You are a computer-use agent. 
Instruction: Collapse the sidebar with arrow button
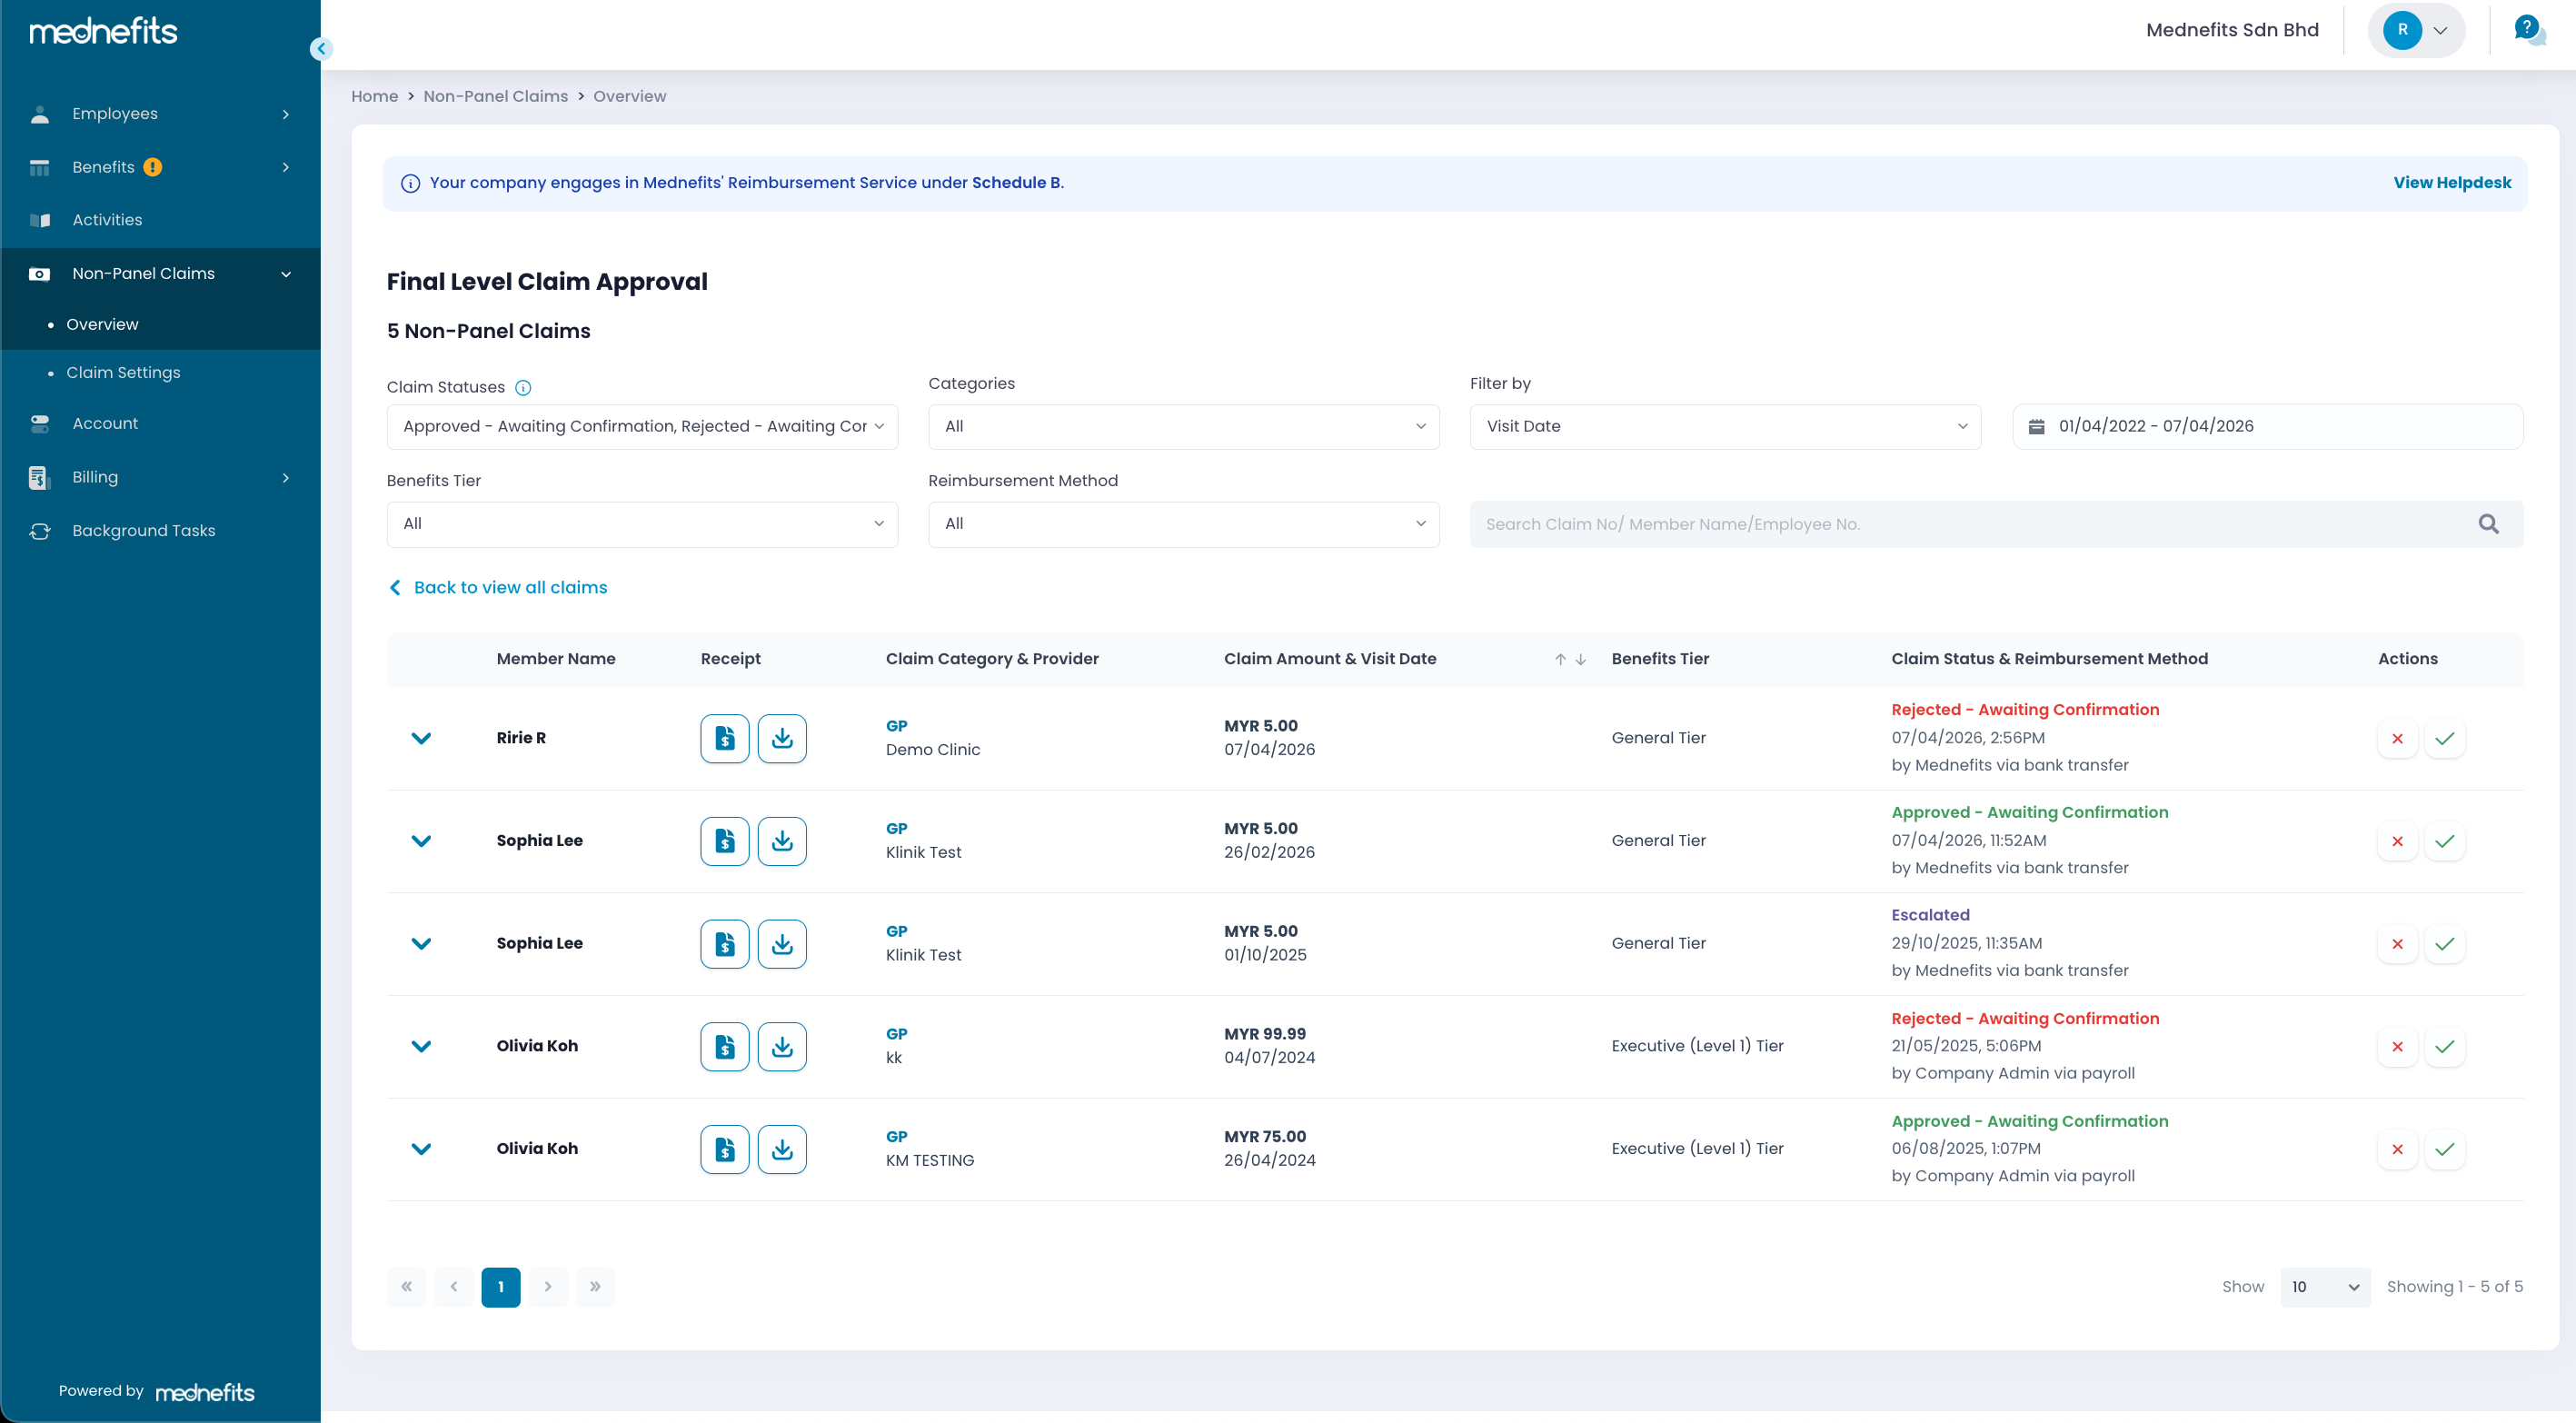(321, 48)
